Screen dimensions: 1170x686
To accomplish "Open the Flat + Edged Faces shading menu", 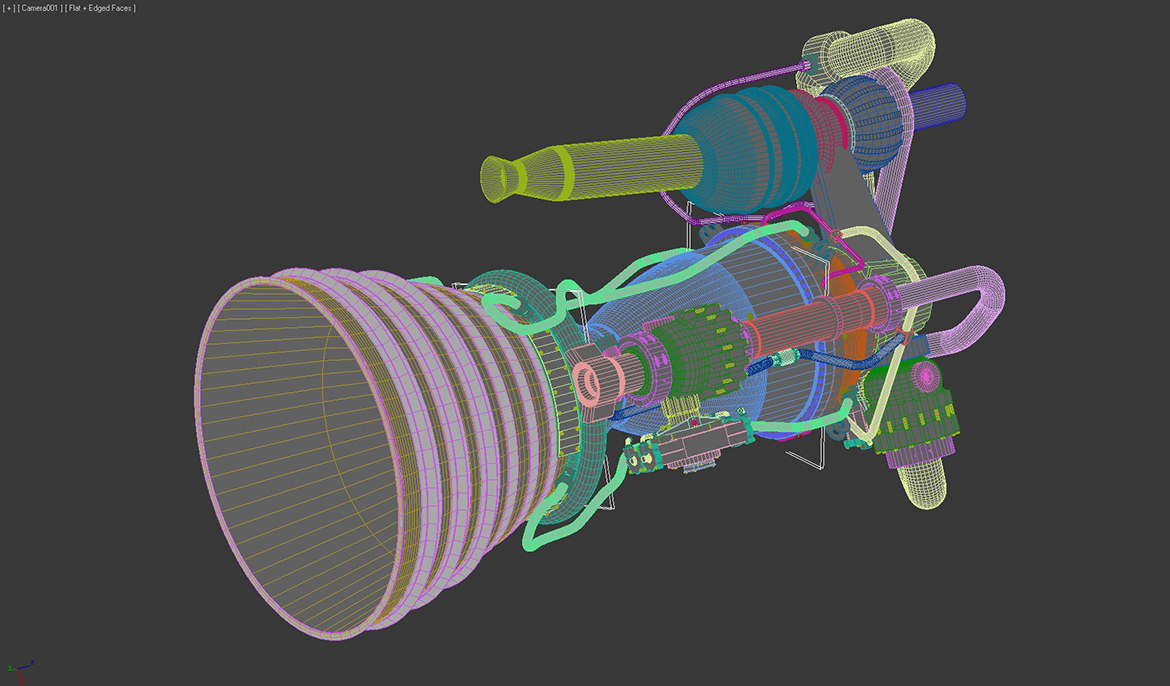I will coord(100,7).
